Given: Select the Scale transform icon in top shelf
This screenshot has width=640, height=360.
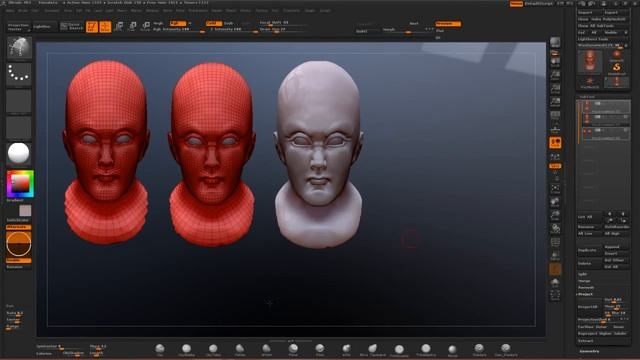Looking at the screenshot, I should [x=132, y=27].
